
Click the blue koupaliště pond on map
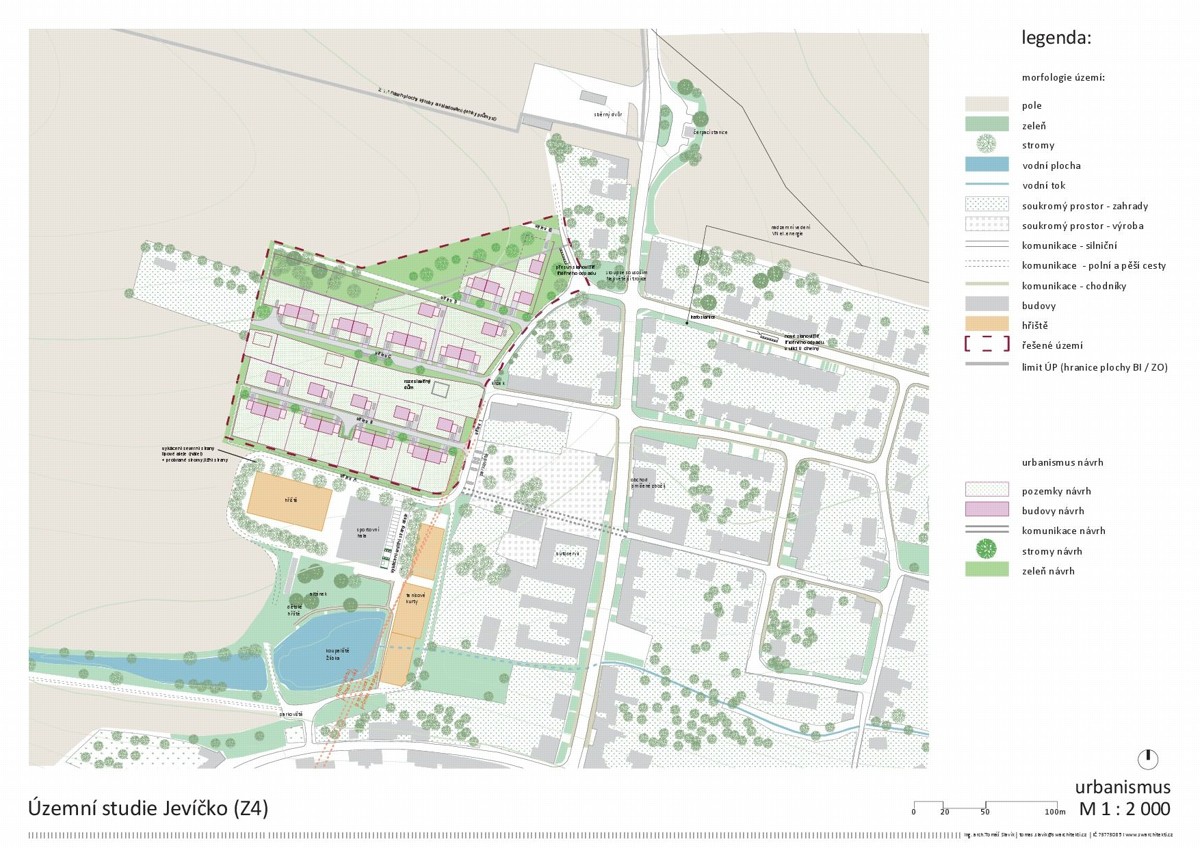[x=328, y=648]
